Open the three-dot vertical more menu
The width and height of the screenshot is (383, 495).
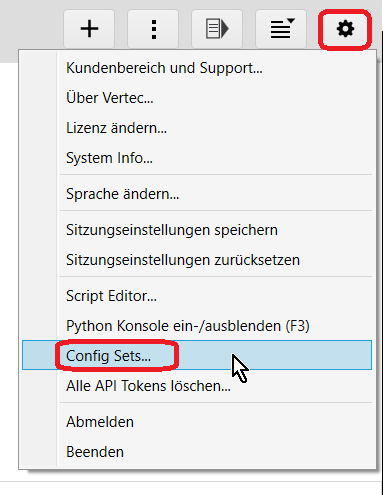153,29
